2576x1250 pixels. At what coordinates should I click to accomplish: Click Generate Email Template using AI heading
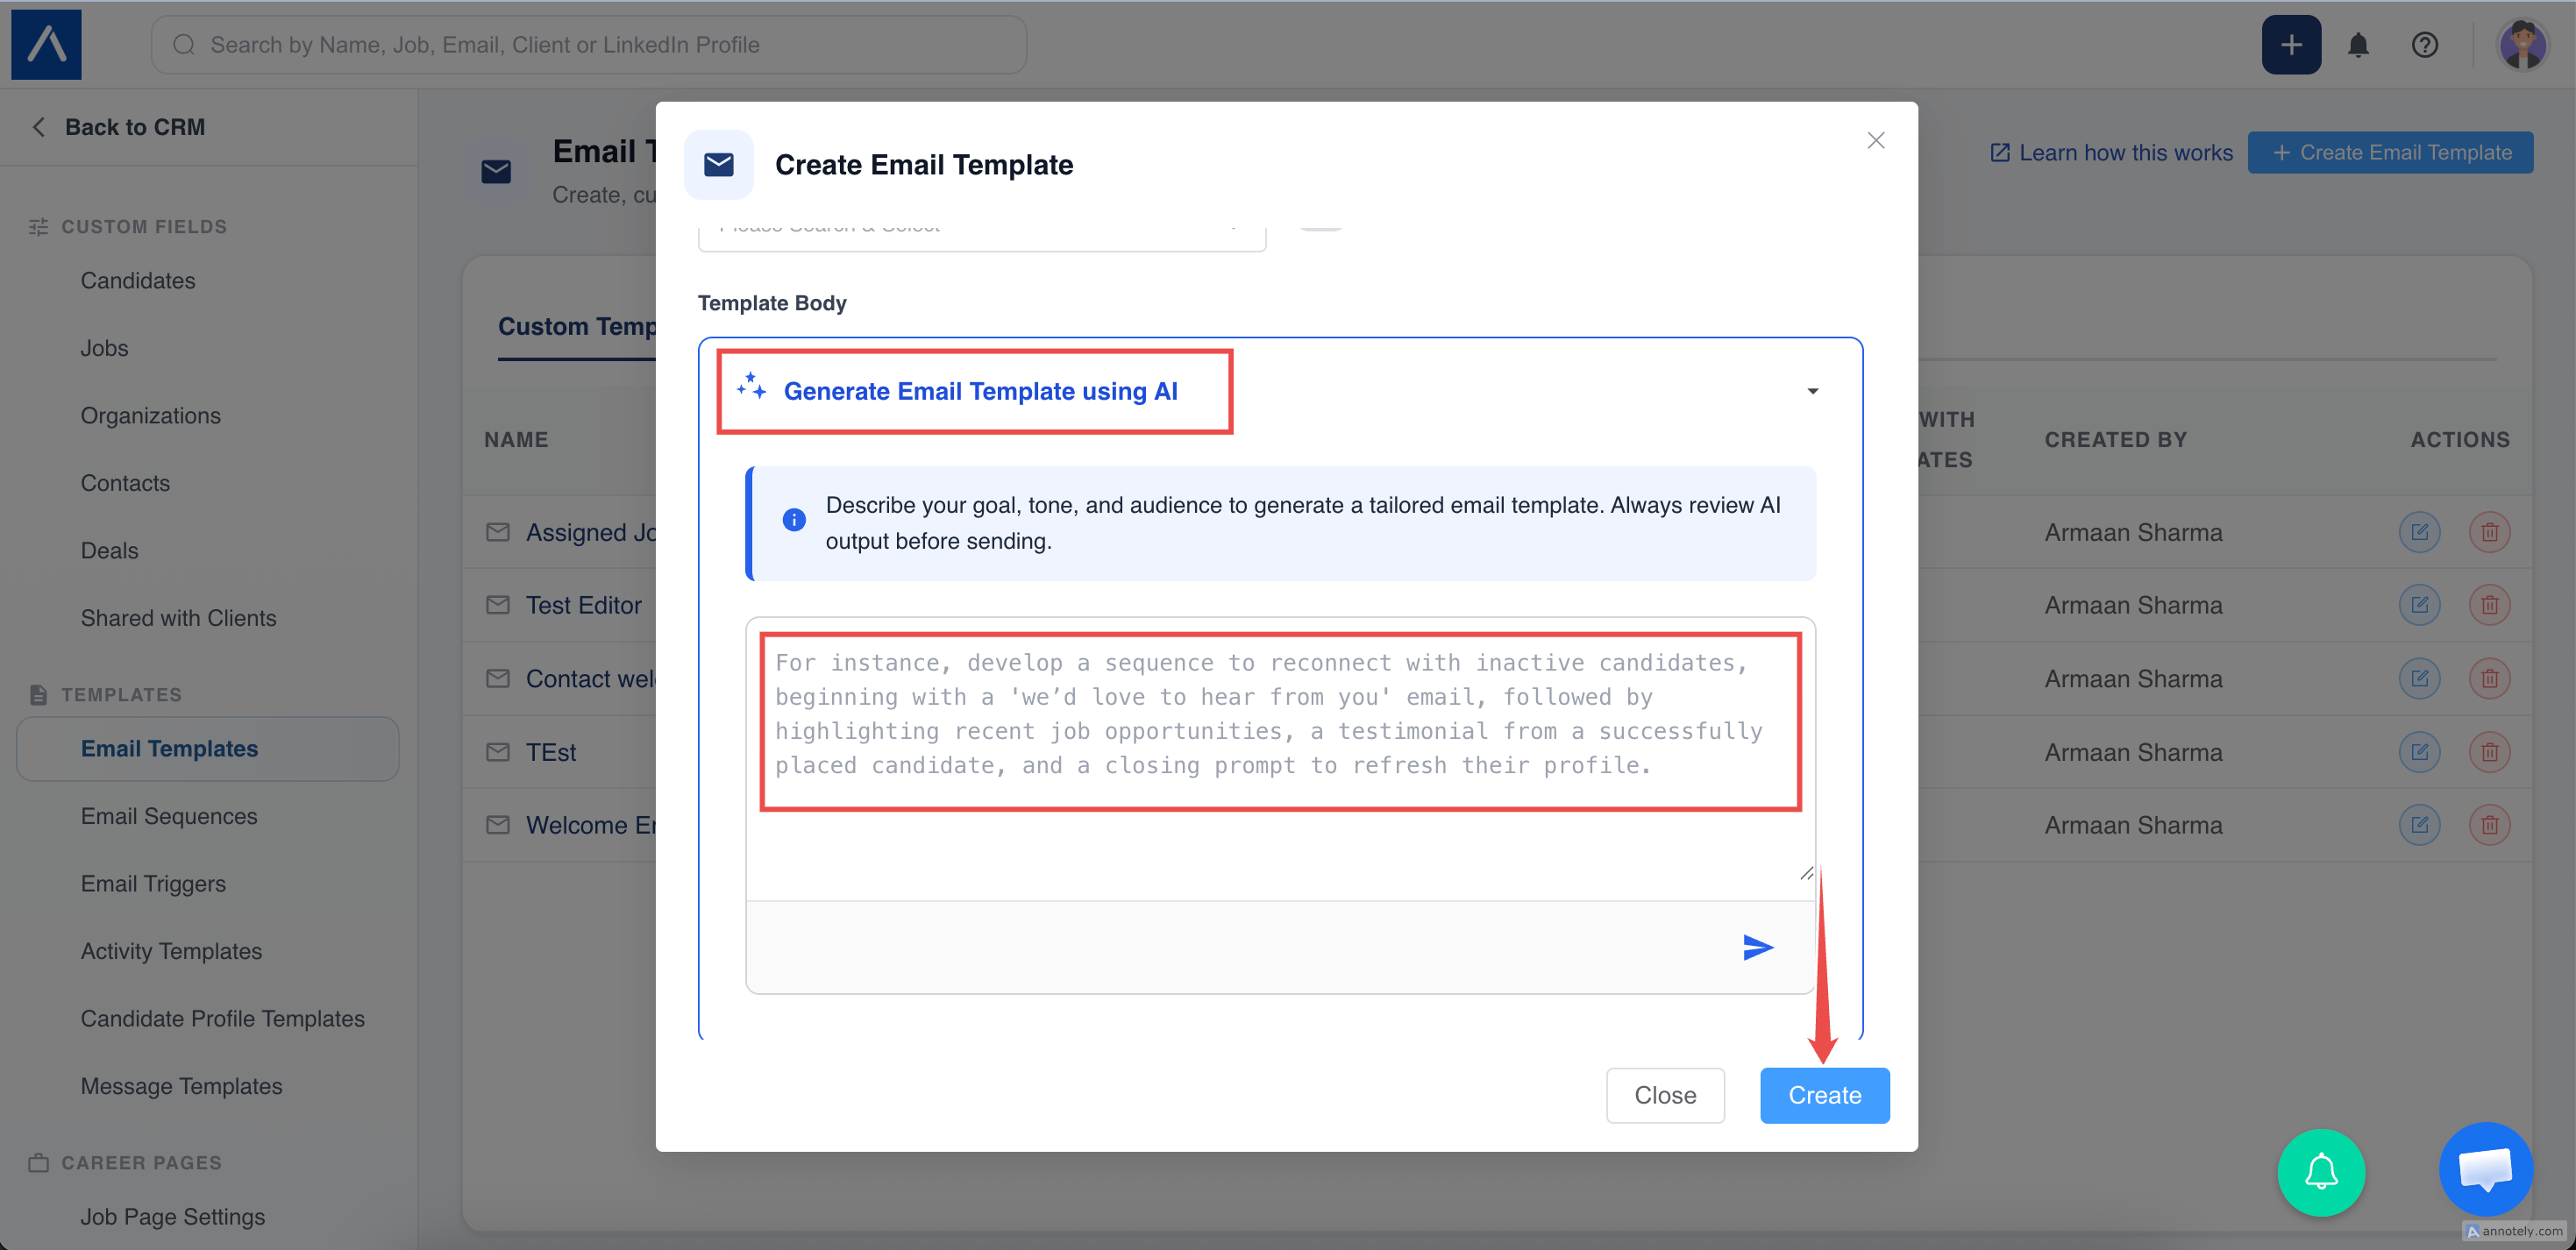tap(980, 391)
